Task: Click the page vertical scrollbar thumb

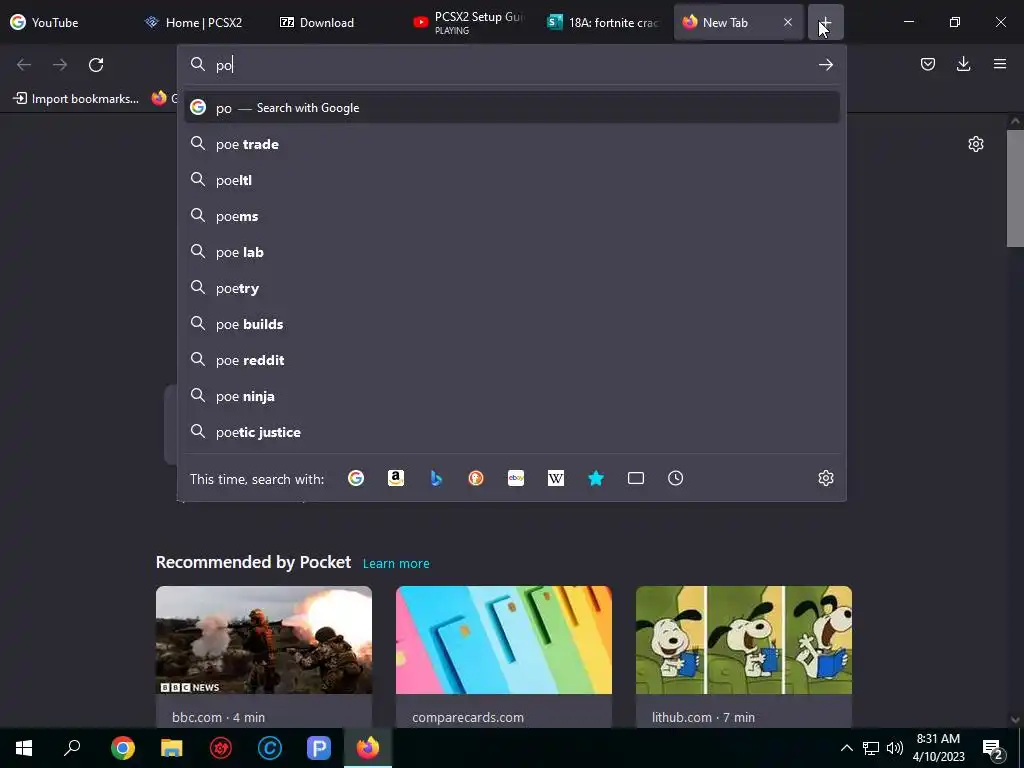Action: (x=1015, y=188)
